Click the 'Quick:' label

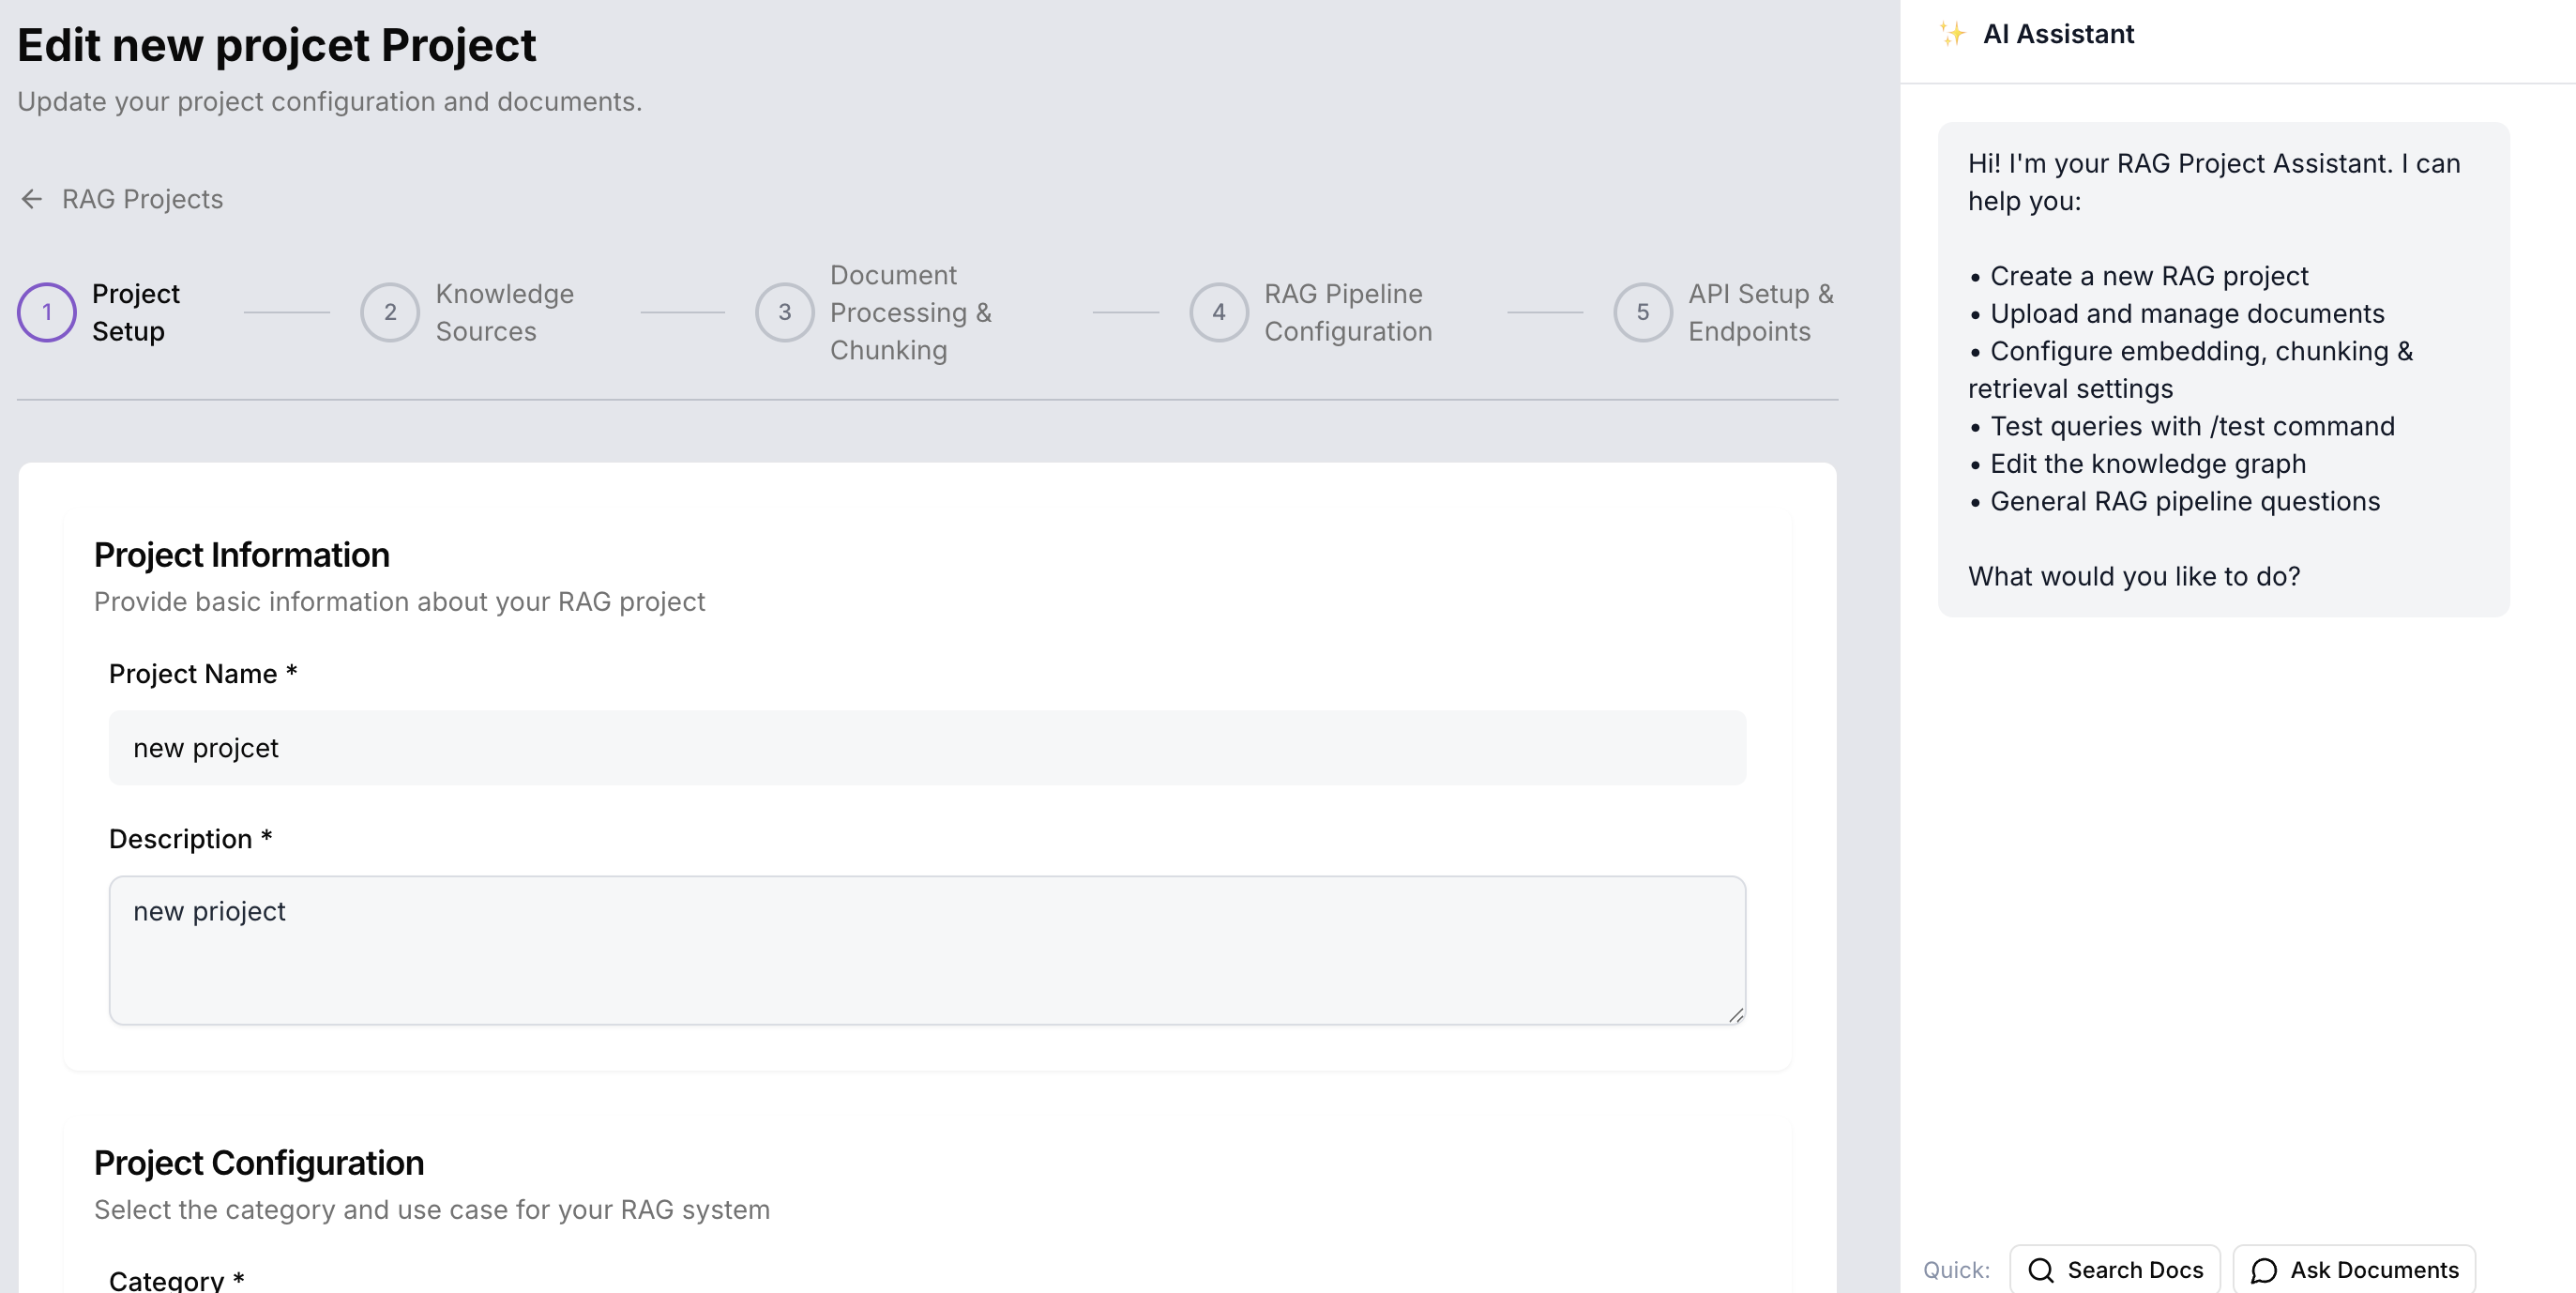click(x=1956, y=1270)
